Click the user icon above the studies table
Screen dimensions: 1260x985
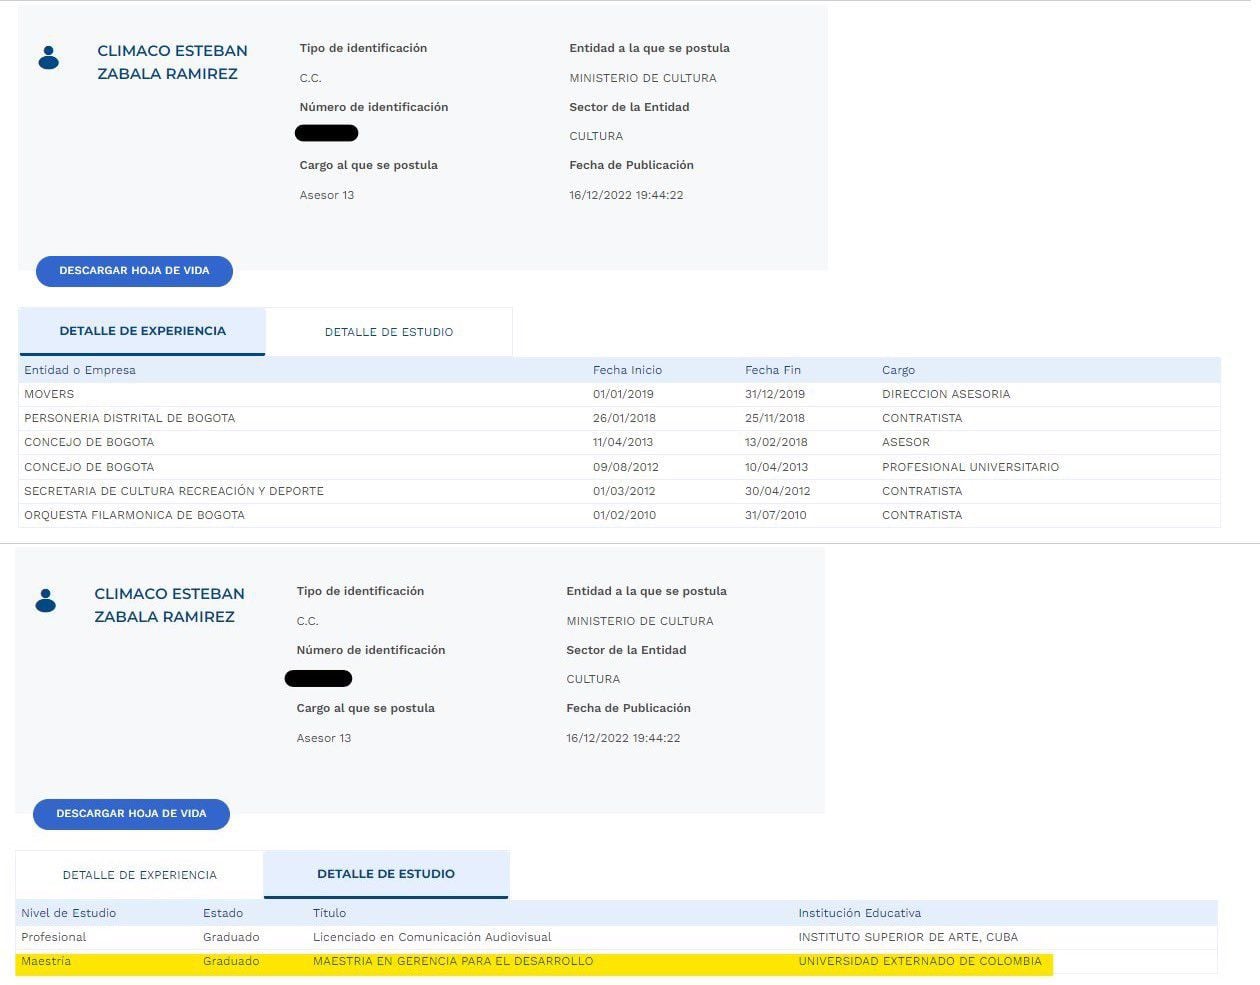pyautogui.click(x=45, y=600)
